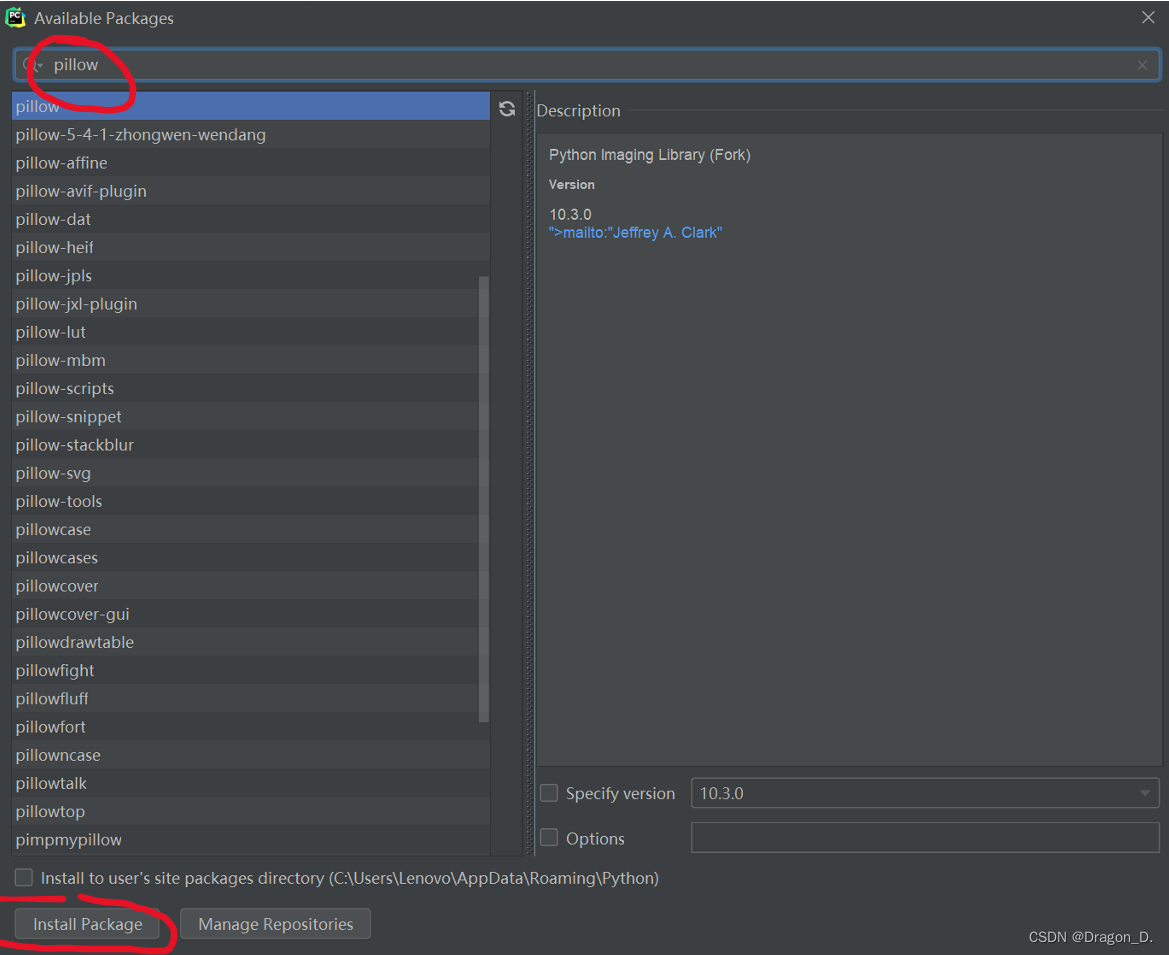Select the pillowcover-gui package
The image size is (1169, 955).
tap(251, 614)
